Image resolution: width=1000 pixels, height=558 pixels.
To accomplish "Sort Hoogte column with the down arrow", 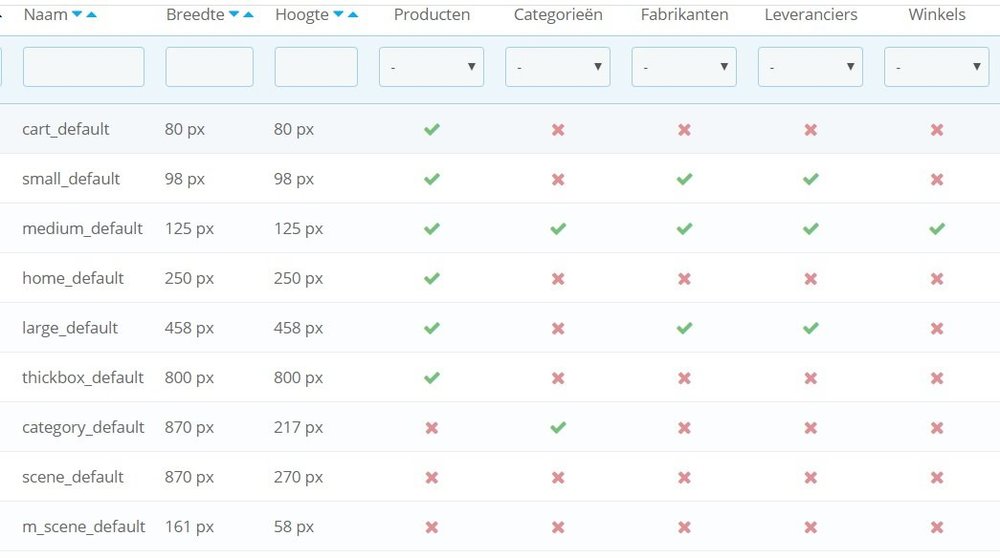I will [338, 15].
